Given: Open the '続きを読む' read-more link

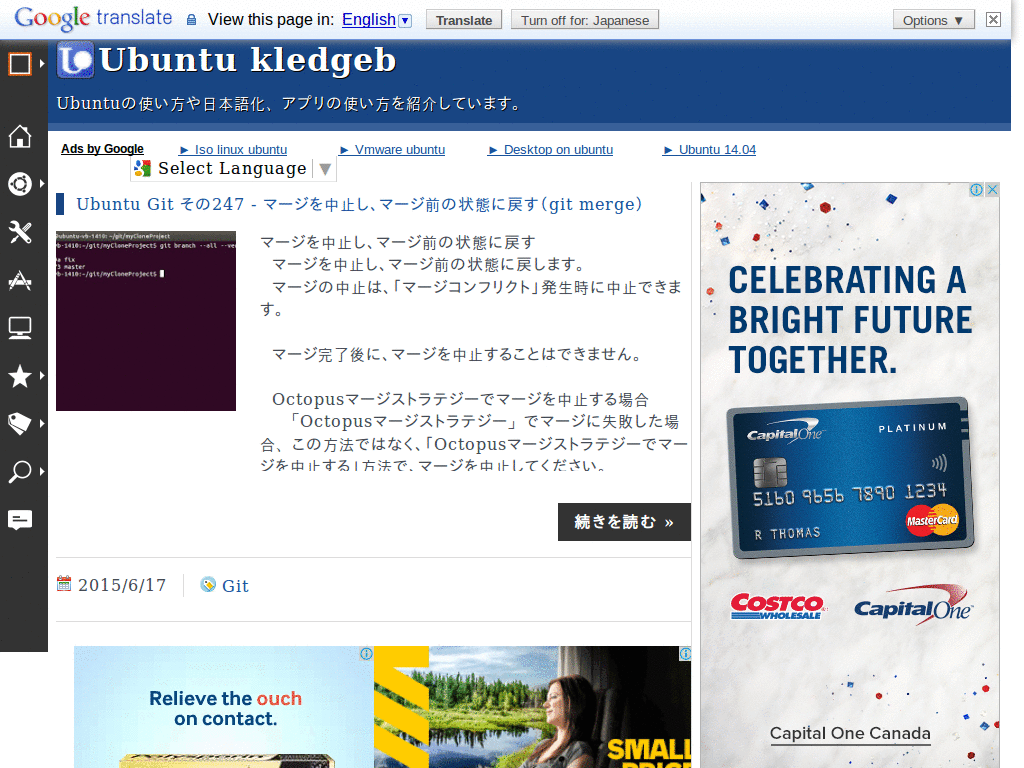Looking at the screenshot, I should 624,521.
